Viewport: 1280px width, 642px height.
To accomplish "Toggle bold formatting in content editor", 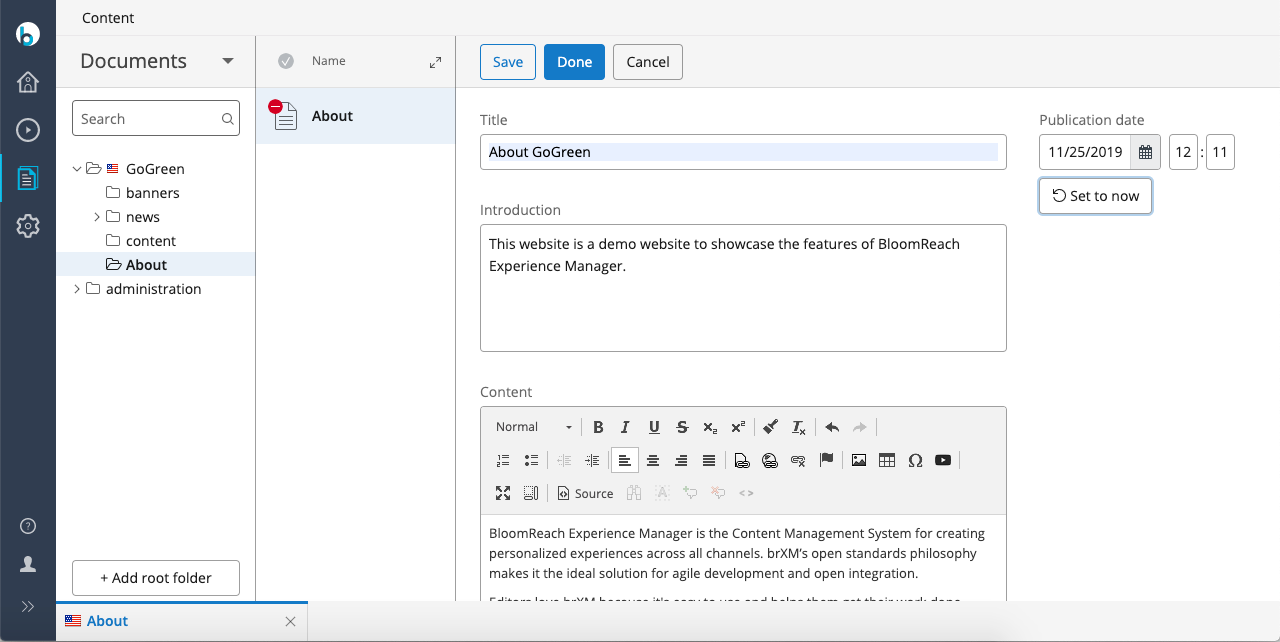I will coord(598,427).
